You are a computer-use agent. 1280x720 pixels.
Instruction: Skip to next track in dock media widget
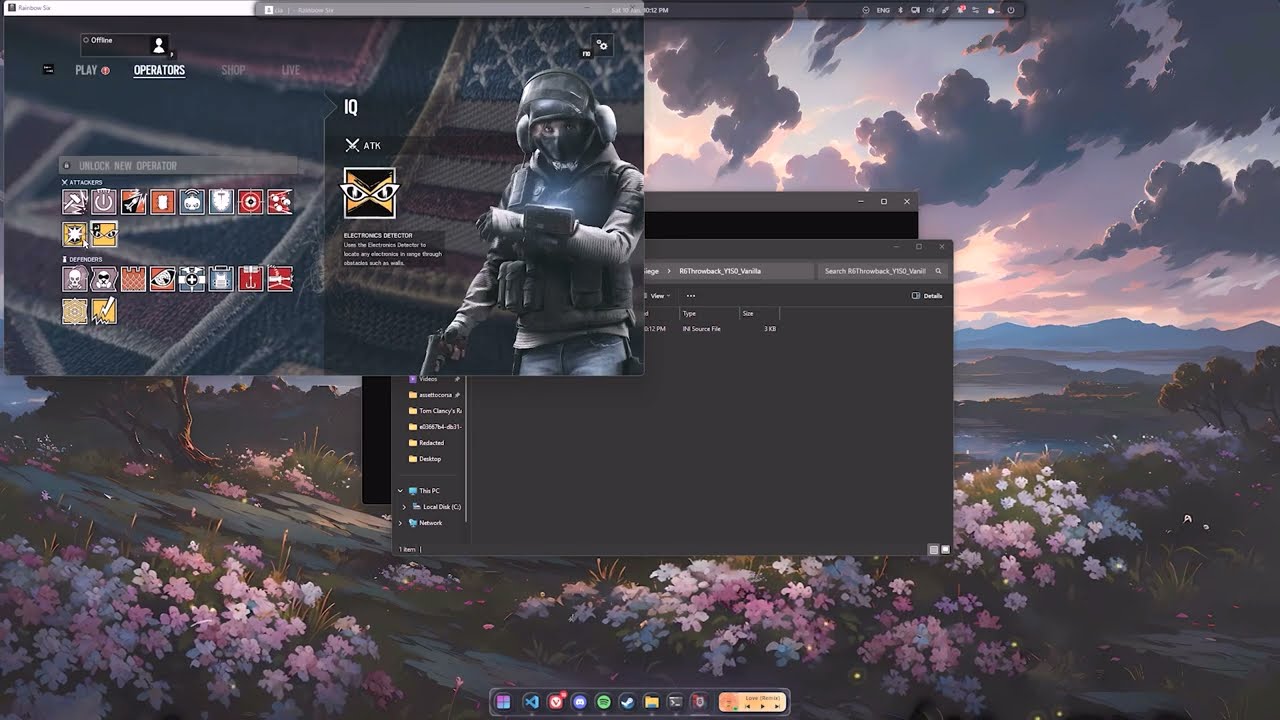point(777,706)
